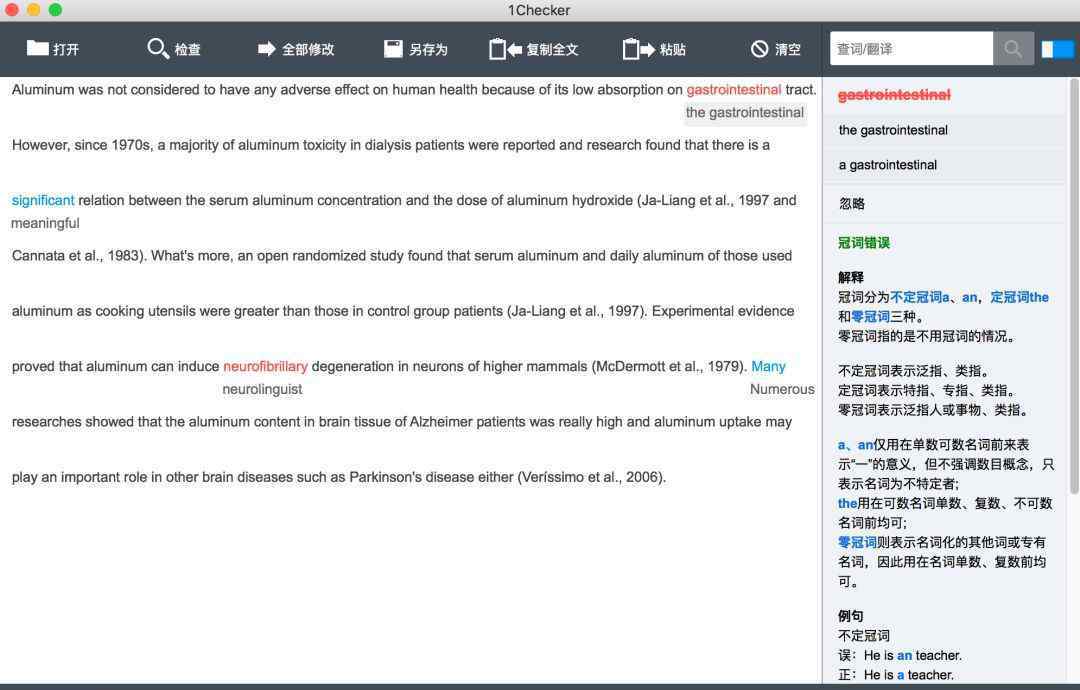
Task: Click the 清空 clear icon
Action: (759, 49)
